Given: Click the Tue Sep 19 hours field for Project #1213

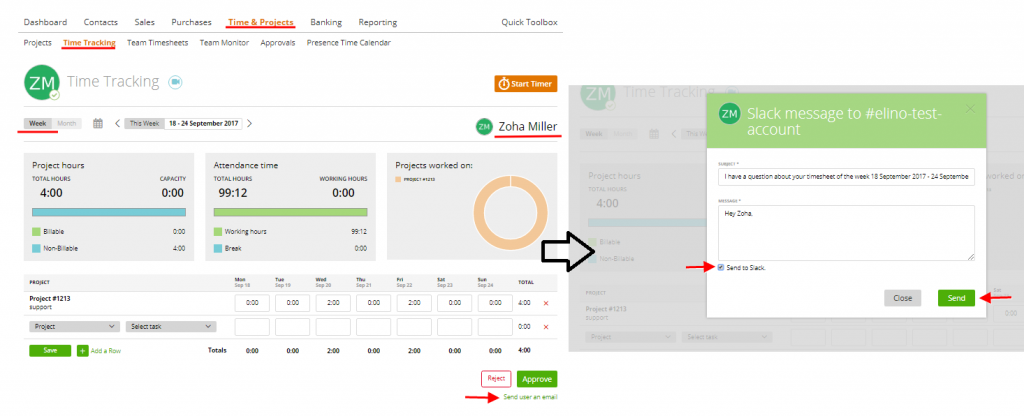Looking at the screenshot, I should tap(293, 303).
